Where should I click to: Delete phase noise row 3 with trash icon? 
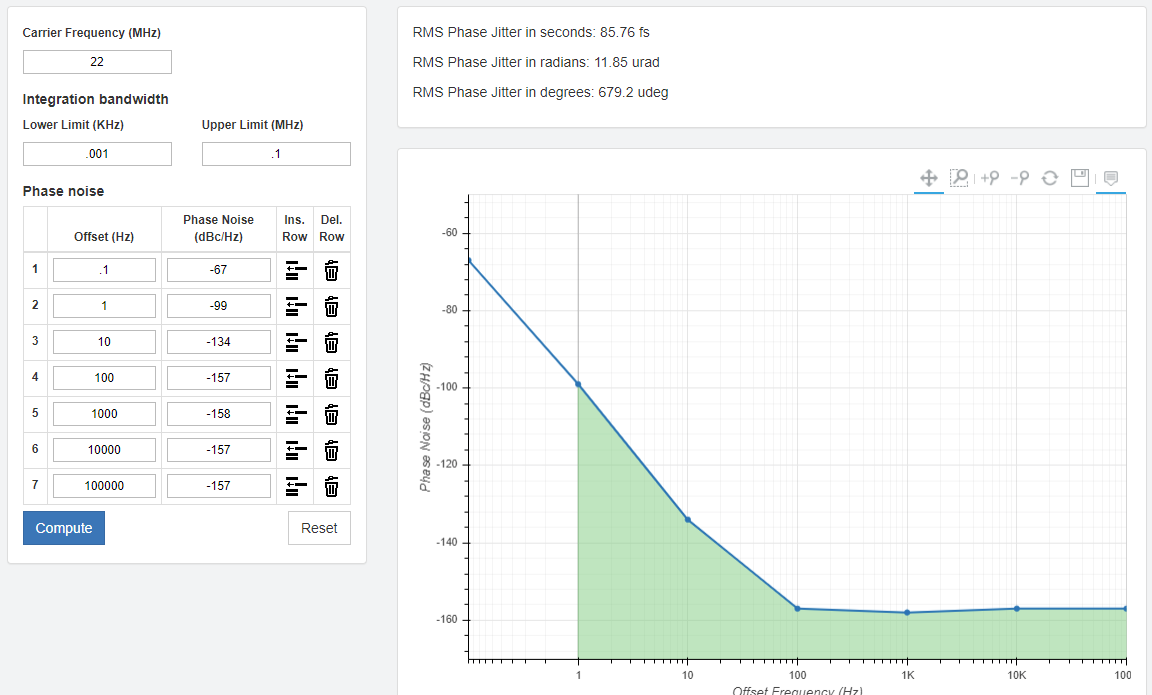pos(331,342)
